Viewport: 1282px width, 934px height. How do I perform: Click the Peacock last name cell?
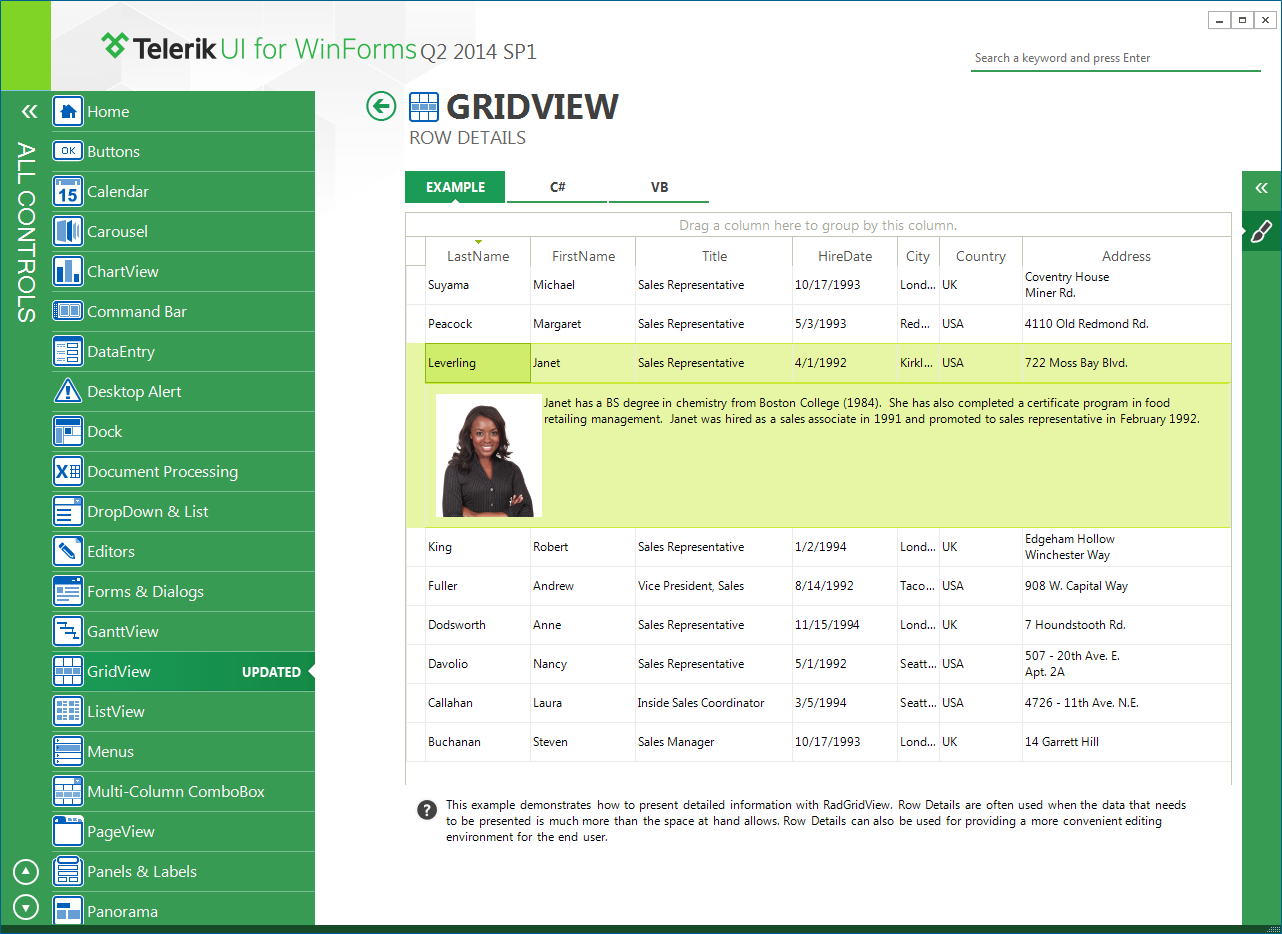pyautogui.click(x=478, y=324)
